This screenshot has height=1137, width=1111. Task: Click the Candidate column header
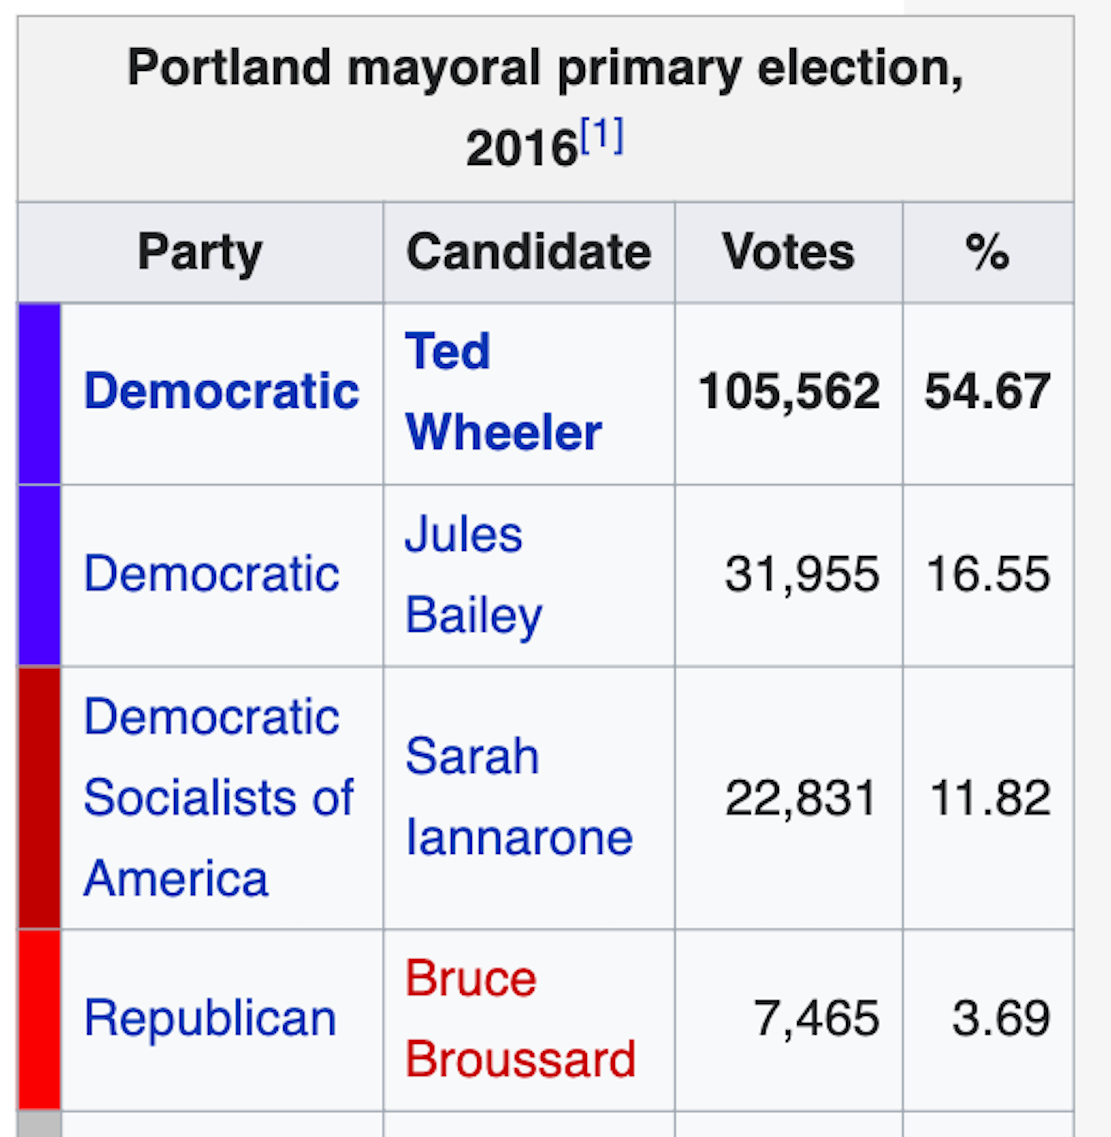(528, 252)
